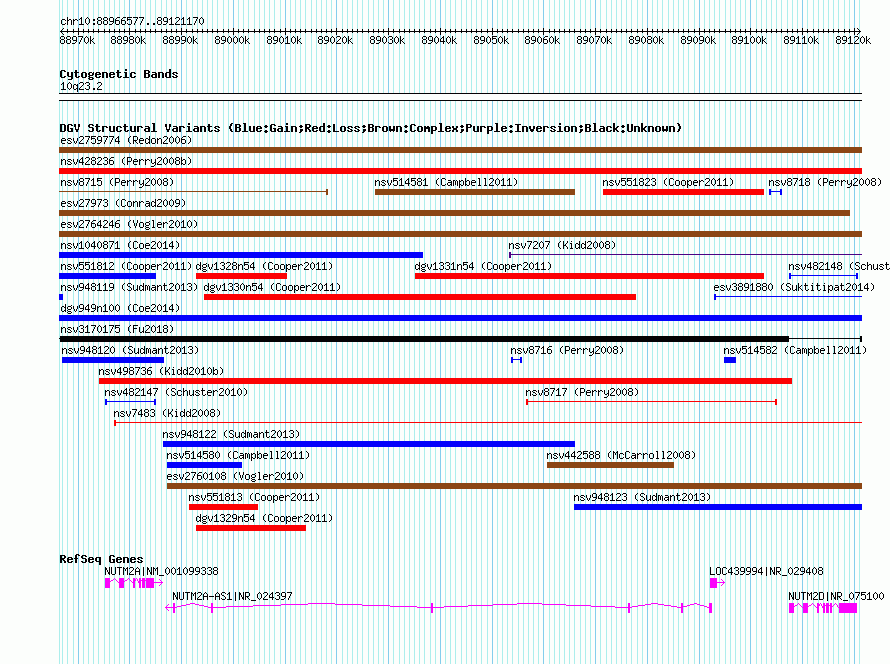This screenshot has width=890, height=664.
Task: Click the tiny nsv948119 (Sudmant2013) blue marker
Action: pos(61,297)
